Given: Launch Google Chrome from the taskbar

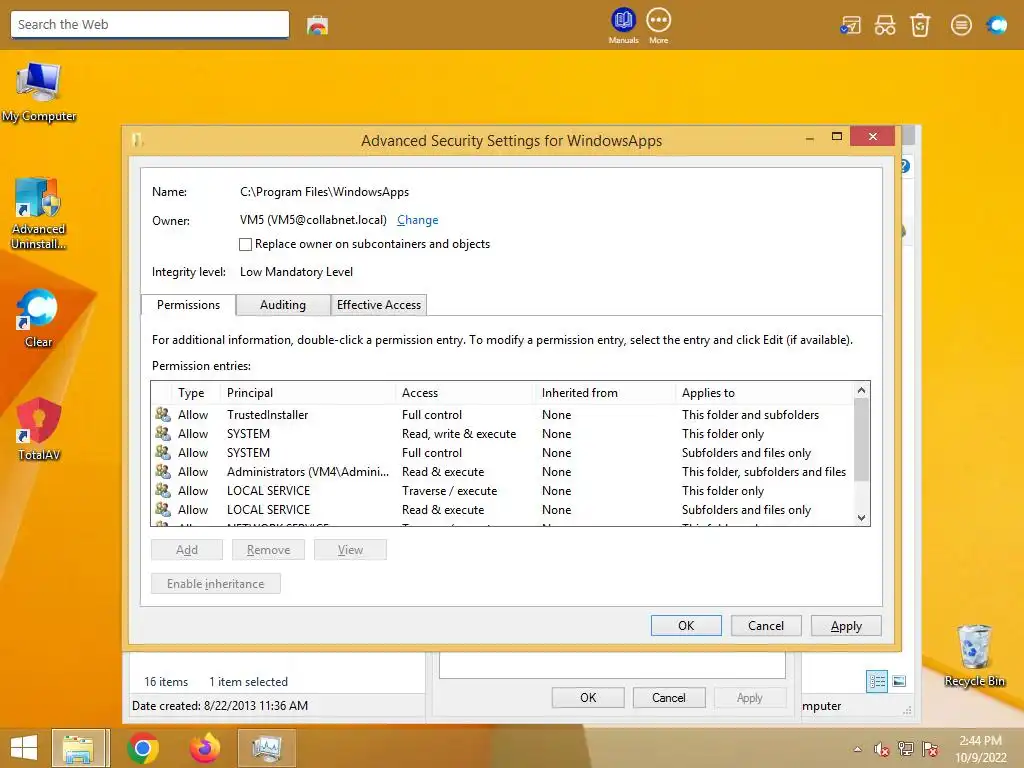Looking at the screenshot, I should 143,748.
